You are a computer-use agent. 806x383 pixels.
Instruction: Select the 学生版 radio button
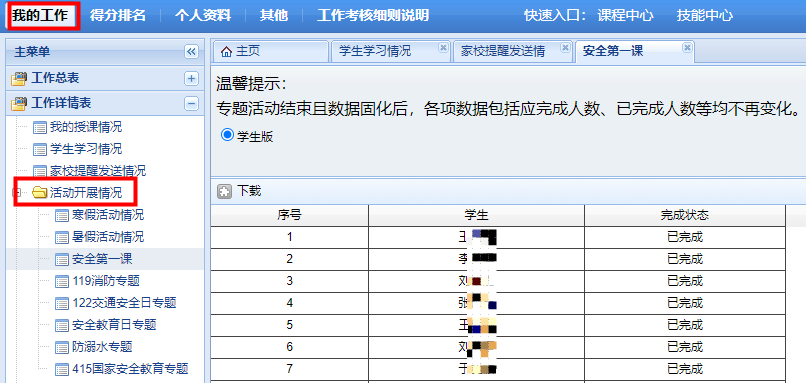(227, 135)
